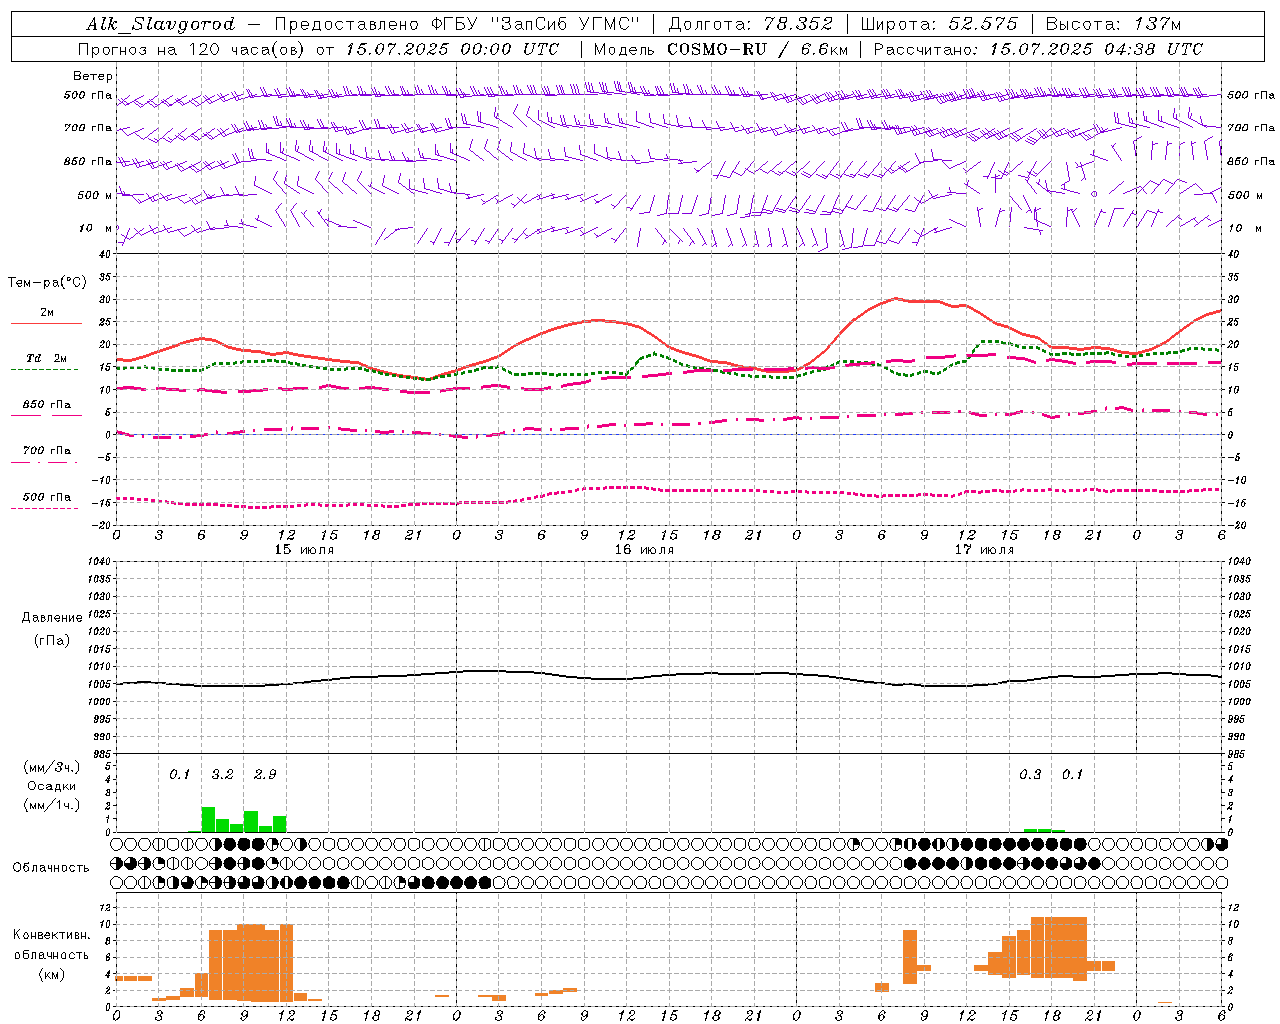Click the small green precipitation bar on 17 July
This screenshot has height=1024, width=1280.
pyautogui.click(x=1044, y=830)
